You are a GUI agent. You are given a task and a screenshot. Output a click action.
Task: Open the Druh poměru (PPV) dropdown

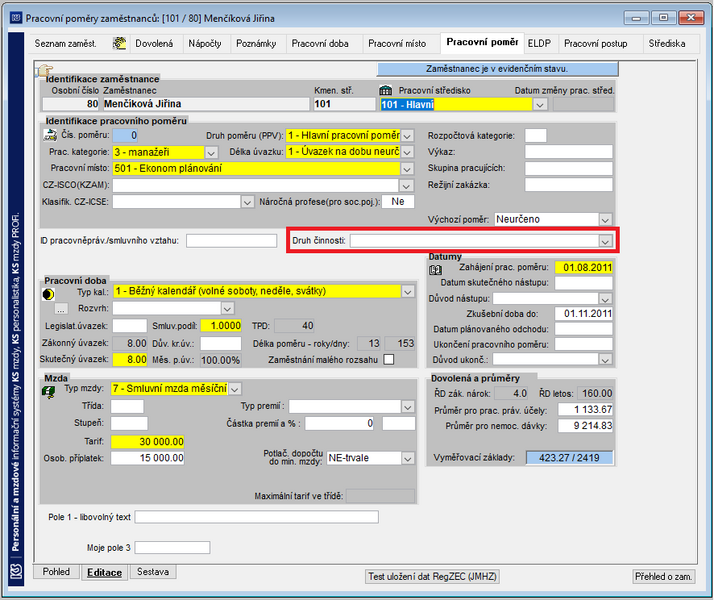407,136
